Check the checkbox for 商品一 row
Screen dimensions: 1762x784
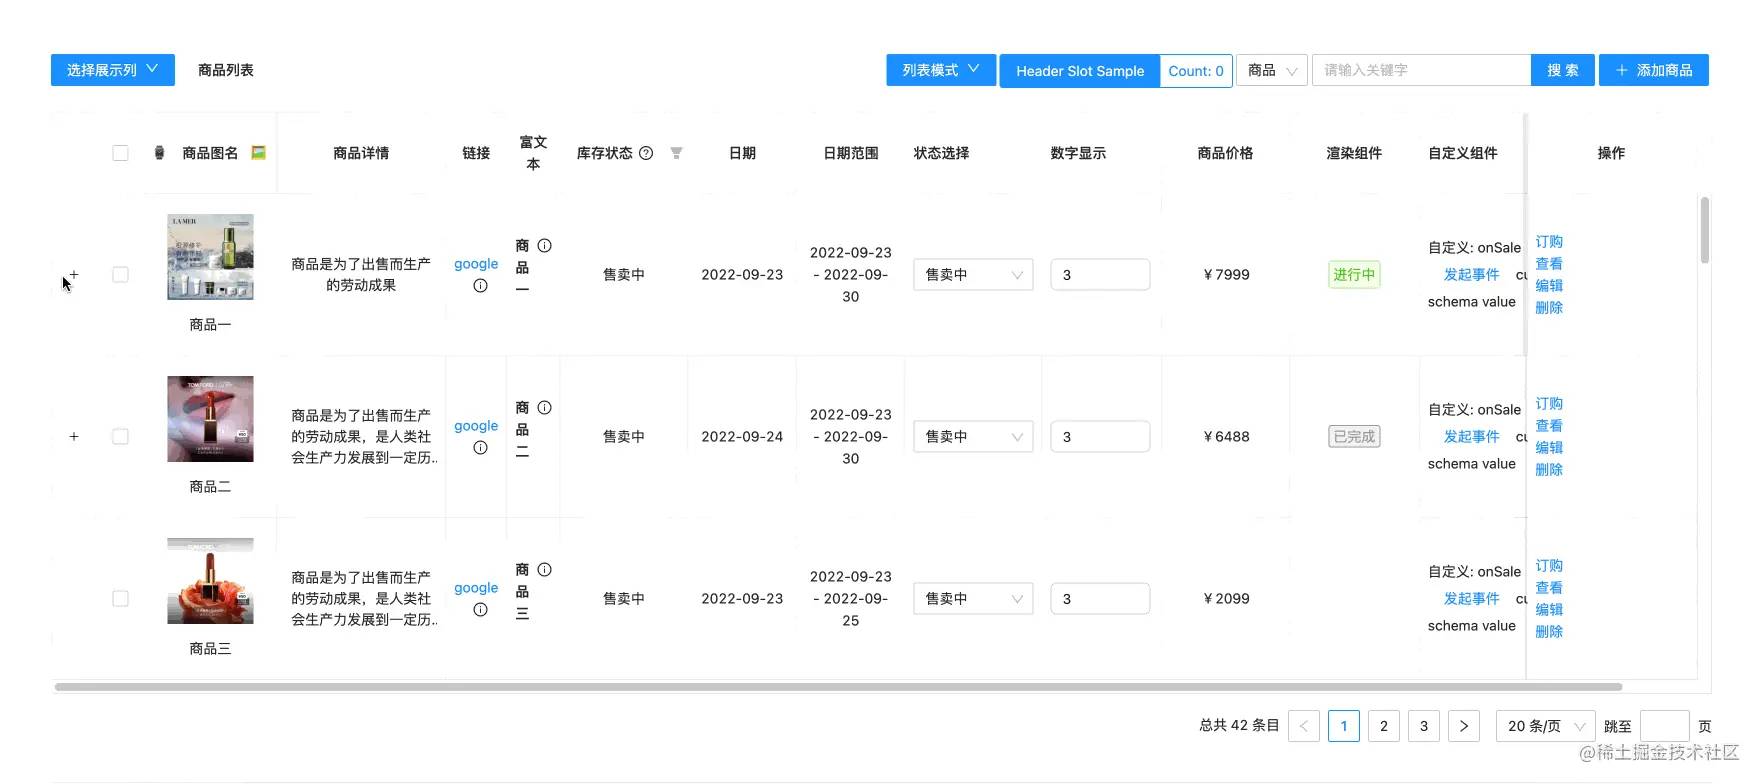coord(120,275)
